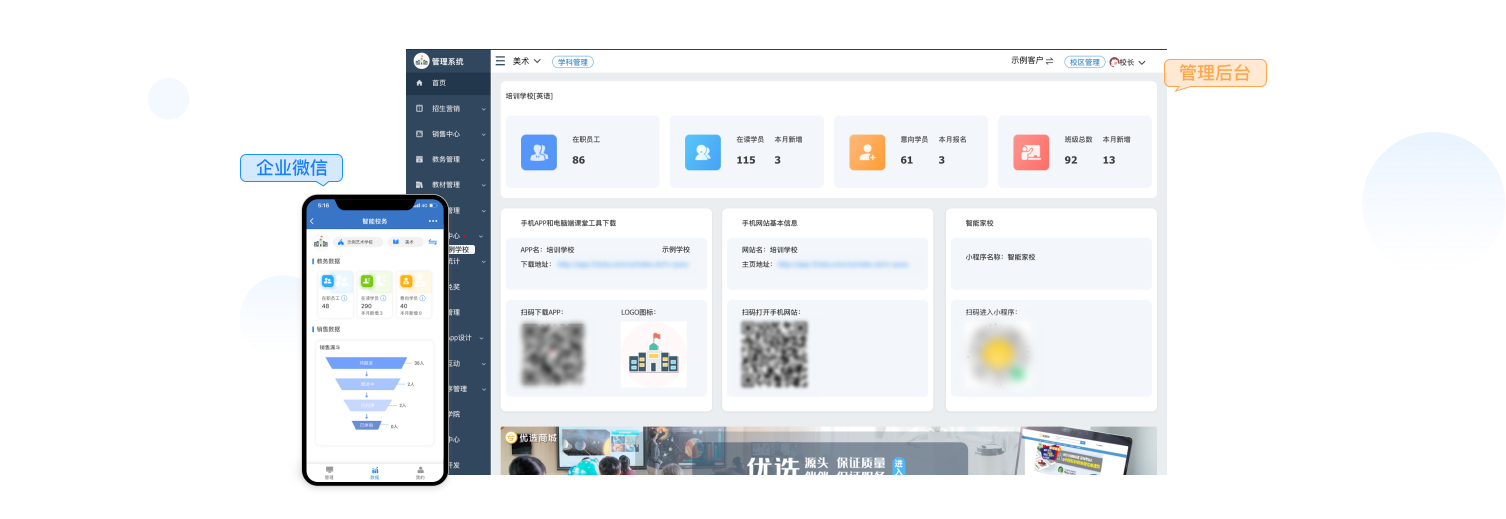Click the school LOGO图标 image

653,355
